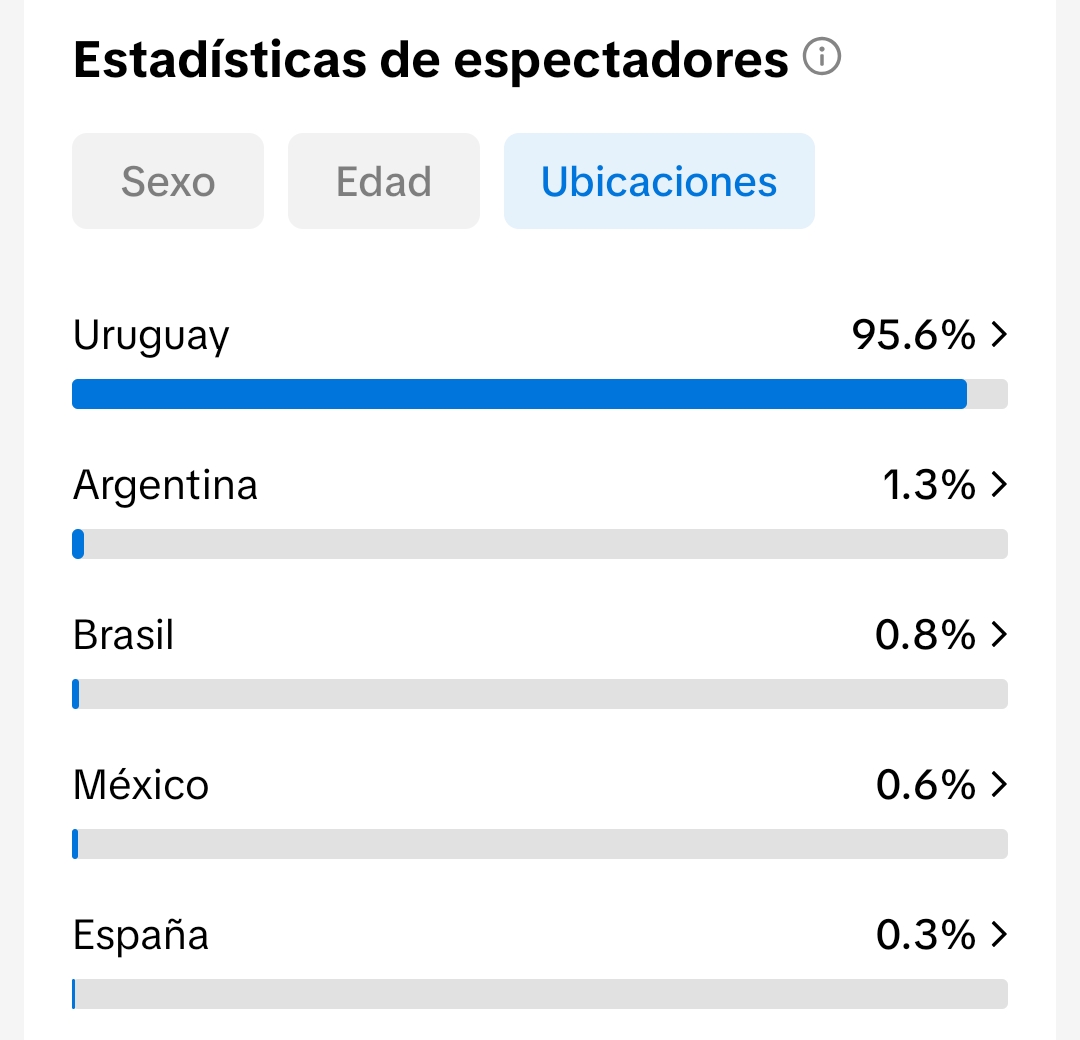Open the México location entry
Screen dimensions: 1080x1040
tap(141, 785)
